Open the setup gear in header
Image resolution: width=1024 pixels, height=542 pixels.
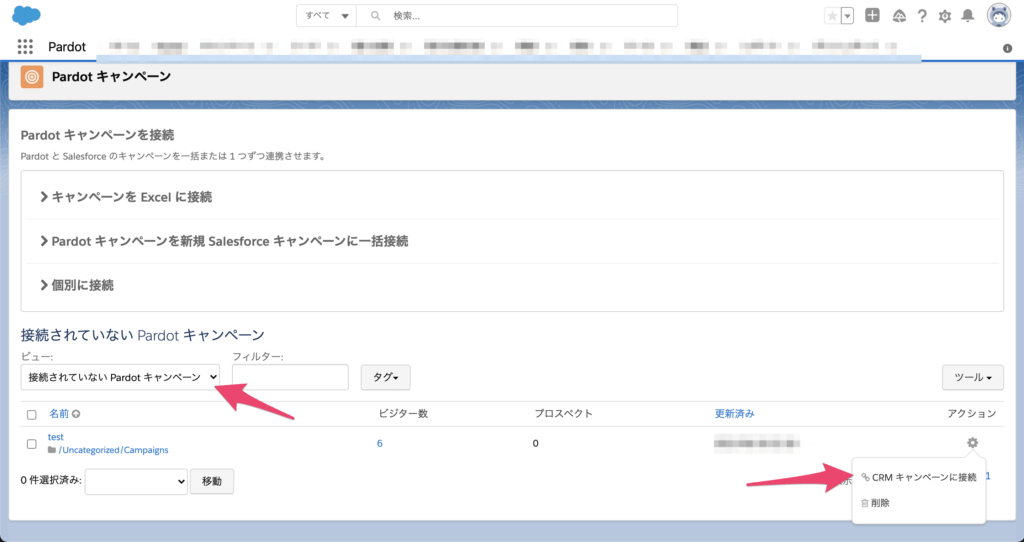click(944, 16)
